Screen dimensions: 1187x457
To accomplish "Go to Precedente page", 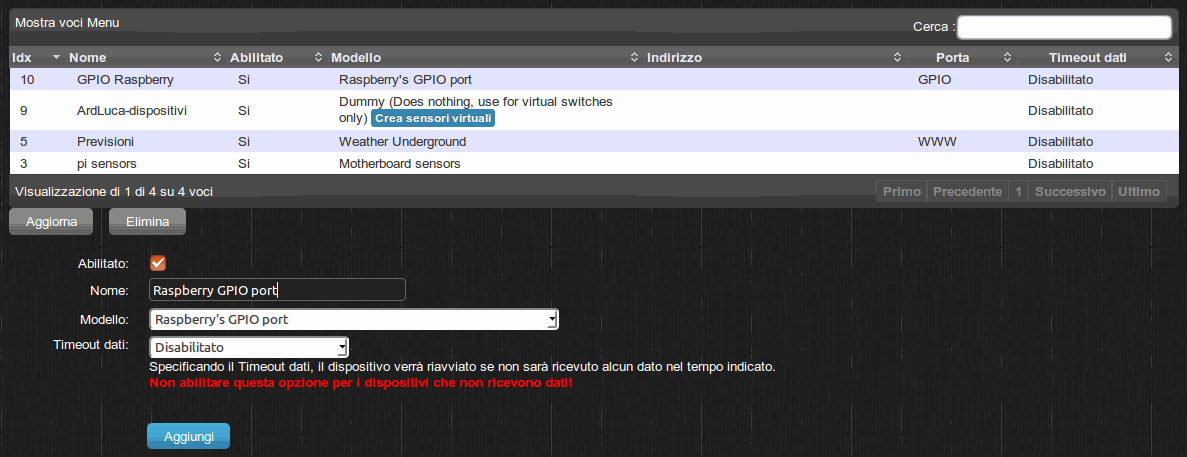I will (967, 191).
